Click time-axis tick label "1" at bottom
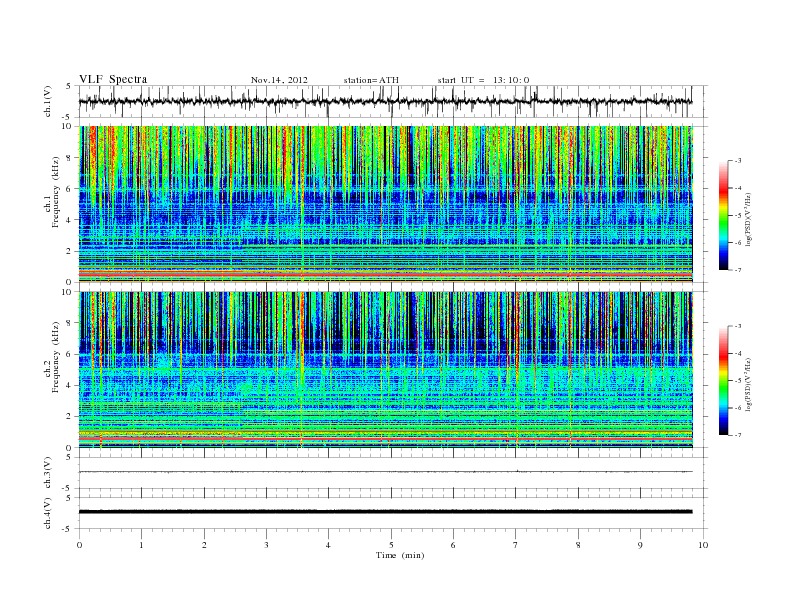 (x=141, y=545)
